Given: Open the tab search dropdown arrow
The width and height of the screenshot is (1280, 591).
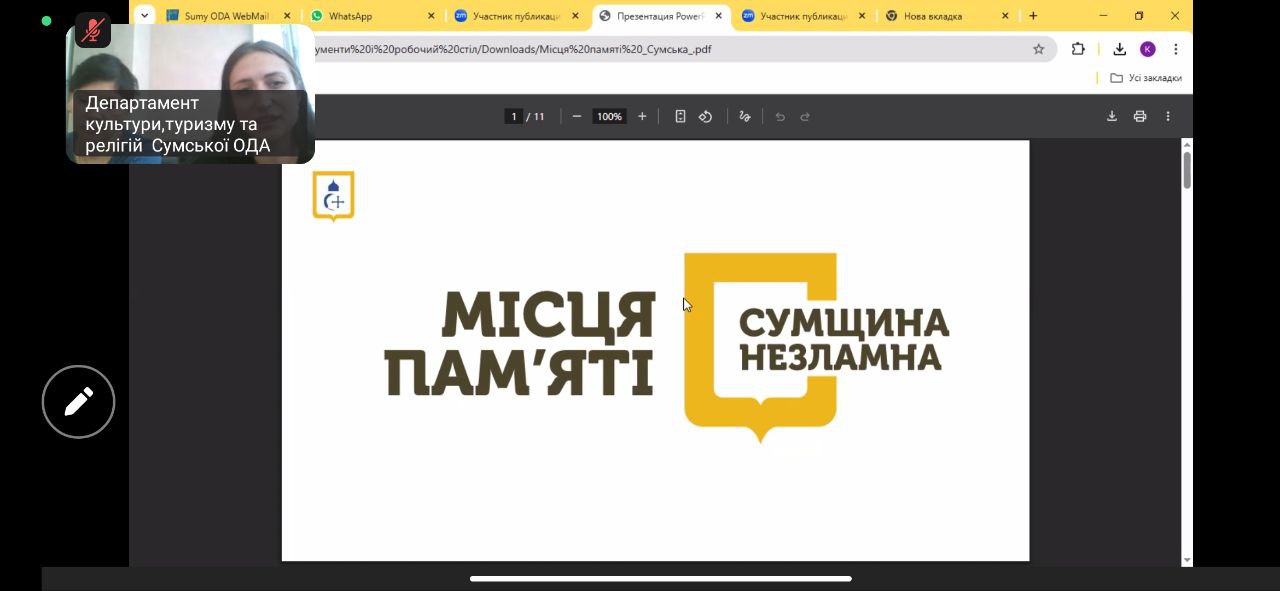Looking at the screenshot, I should point(145,15).
